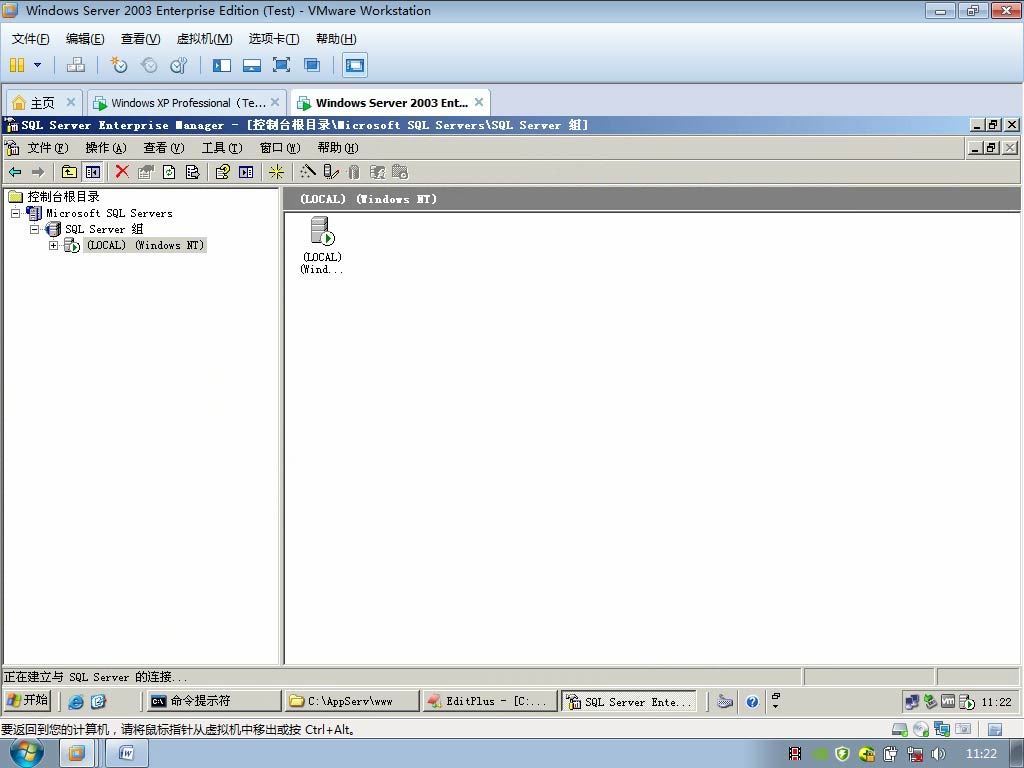Screen dimensions: 1024x768
Task: Click the red X delete icon
Action: pyautogui.click(x=122, y=172)
